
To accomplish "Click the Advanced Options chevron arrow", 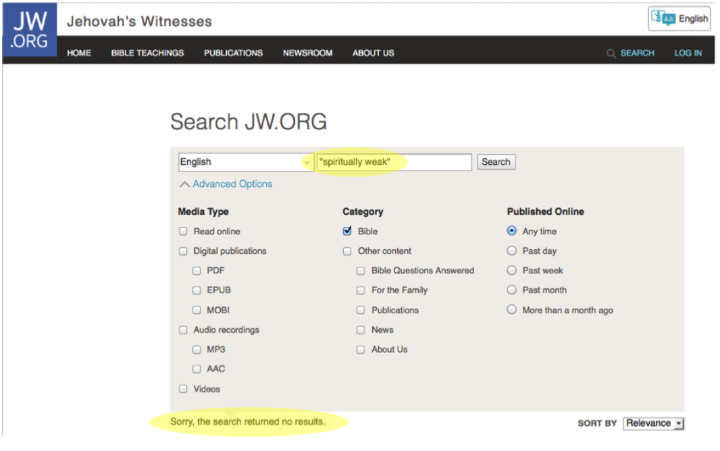I will tap(185, 184).
